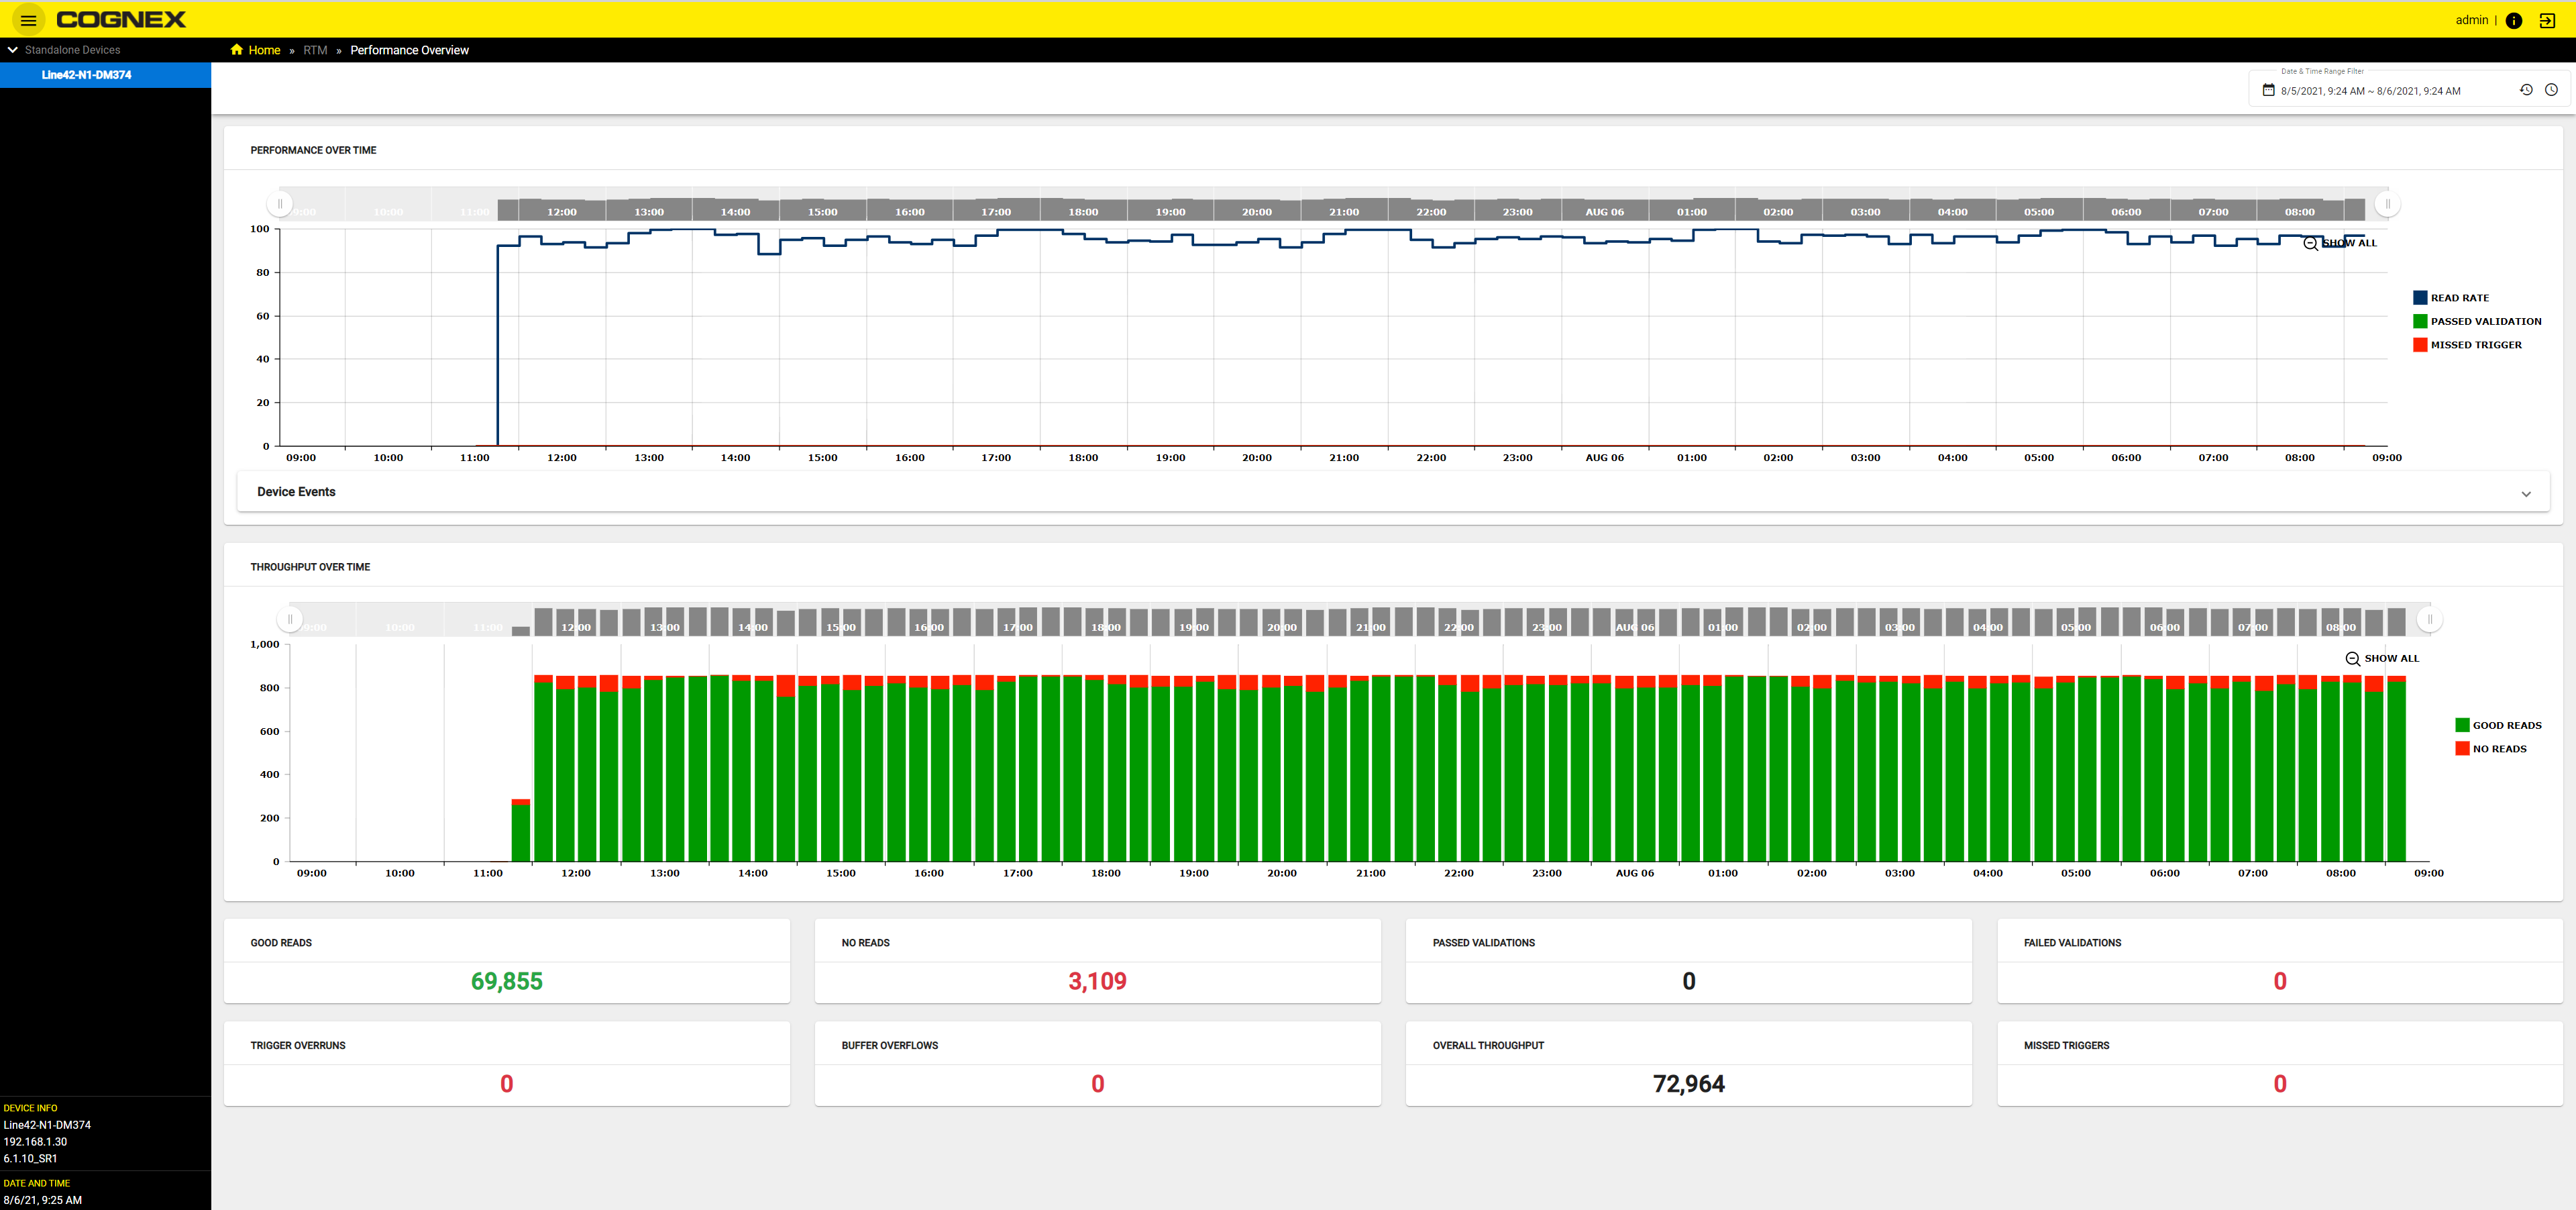Click the Home icon in the breadcrumb
Screen dimensions: 2576x1210
tap(237, 49)
